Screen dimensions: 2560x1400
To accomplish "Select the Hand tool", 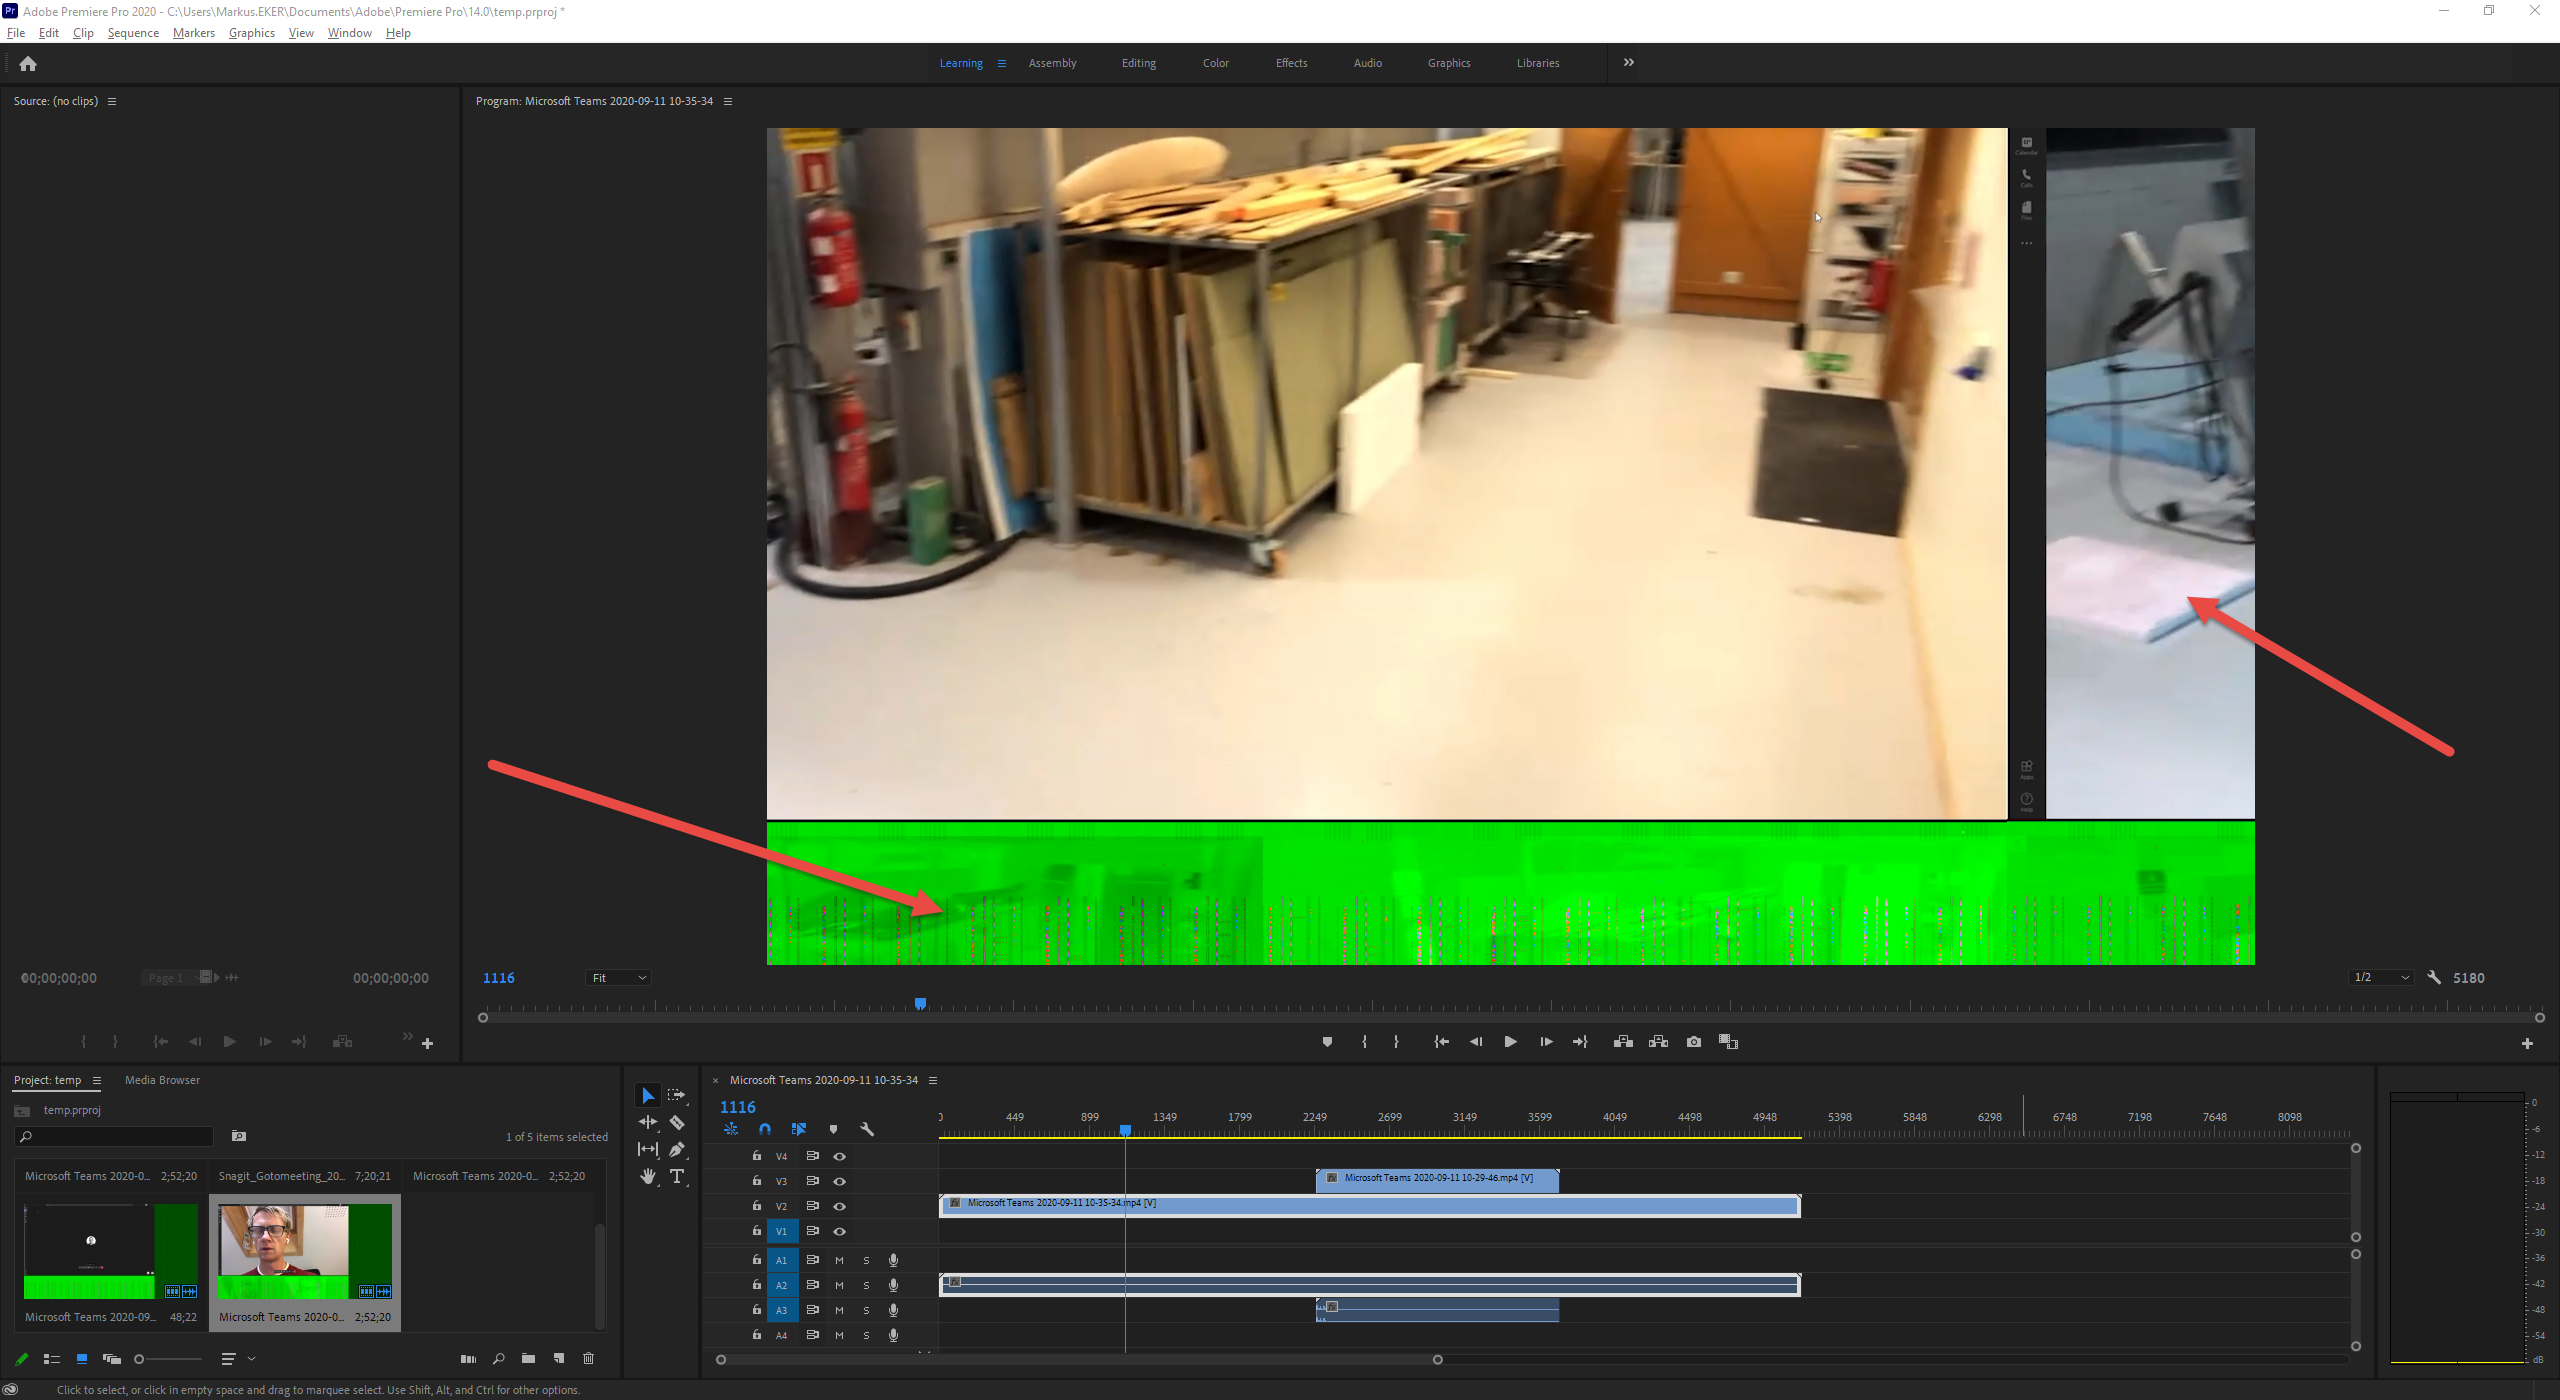I will point(648,1177).
